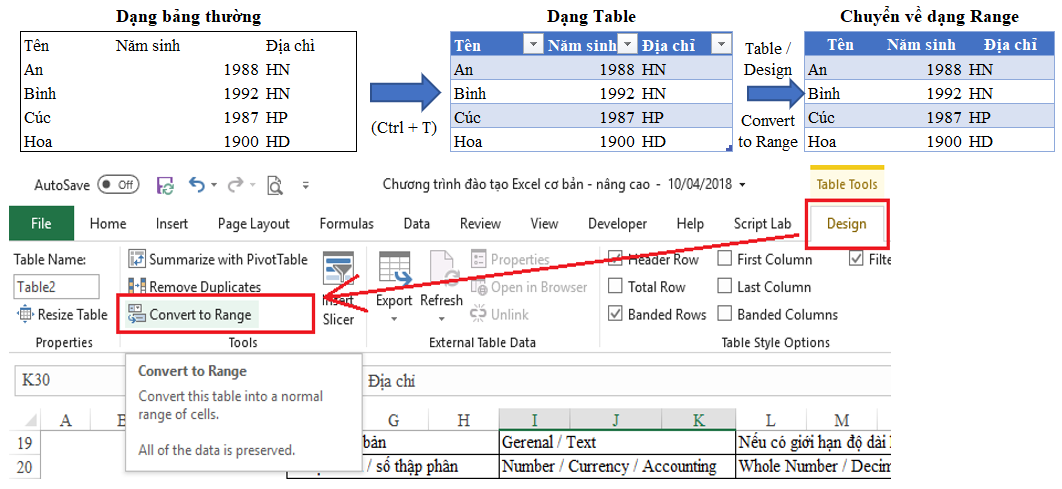Open the File menu tab
The width and height of the screenshot is (1062, 489).
[41, 224]
